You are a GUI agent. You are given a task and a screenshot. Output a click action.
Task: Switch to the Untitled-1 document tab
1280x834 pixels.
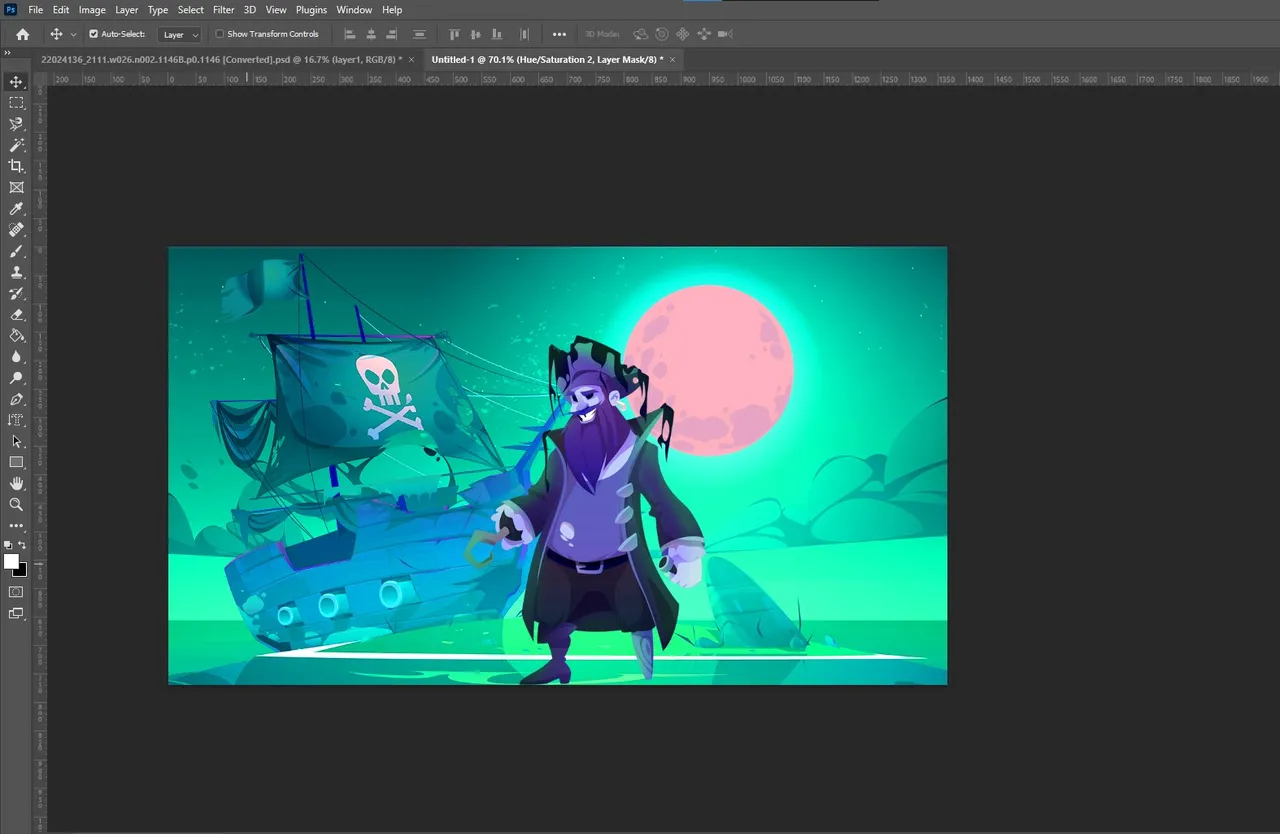pyautogui.click(x=547, y=60)
